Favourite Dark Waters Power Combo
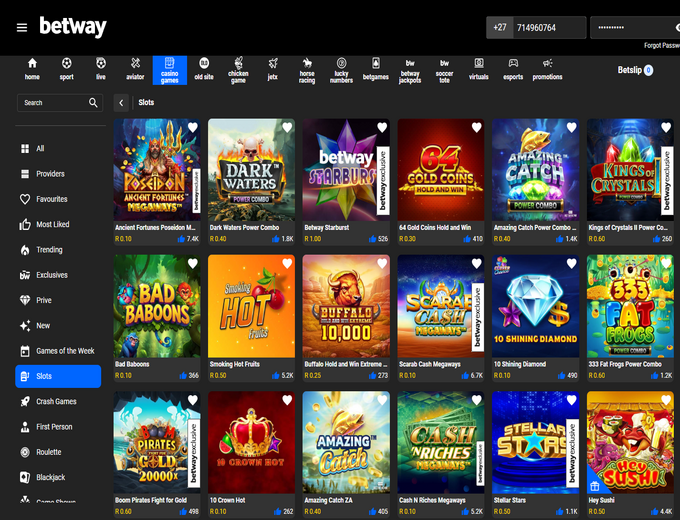This screenshot has height=520, width=680. click(287, 128)
